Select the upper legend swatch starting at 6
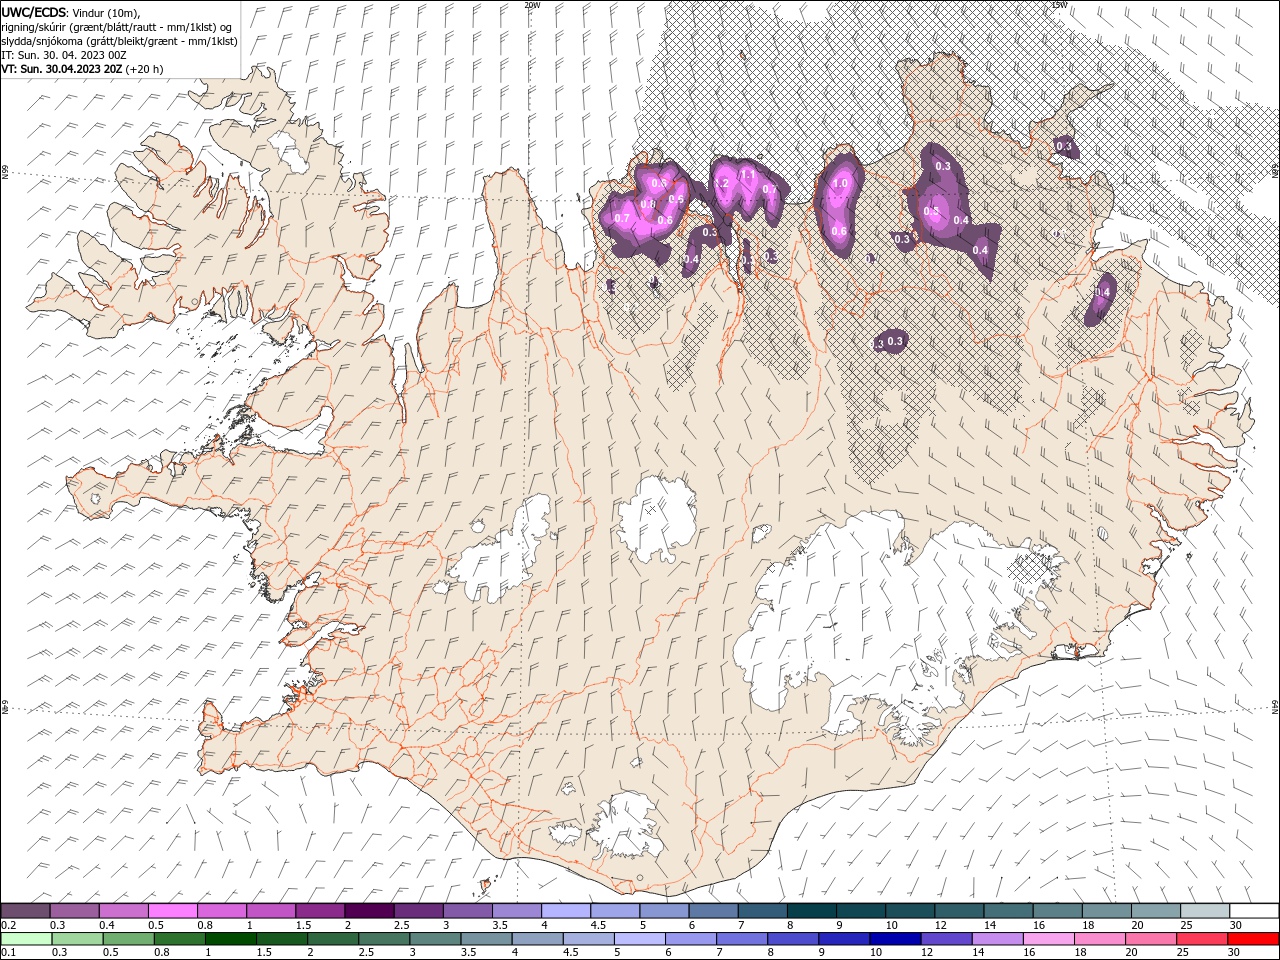Viewport: 1280px width, 960px height. 713,911
